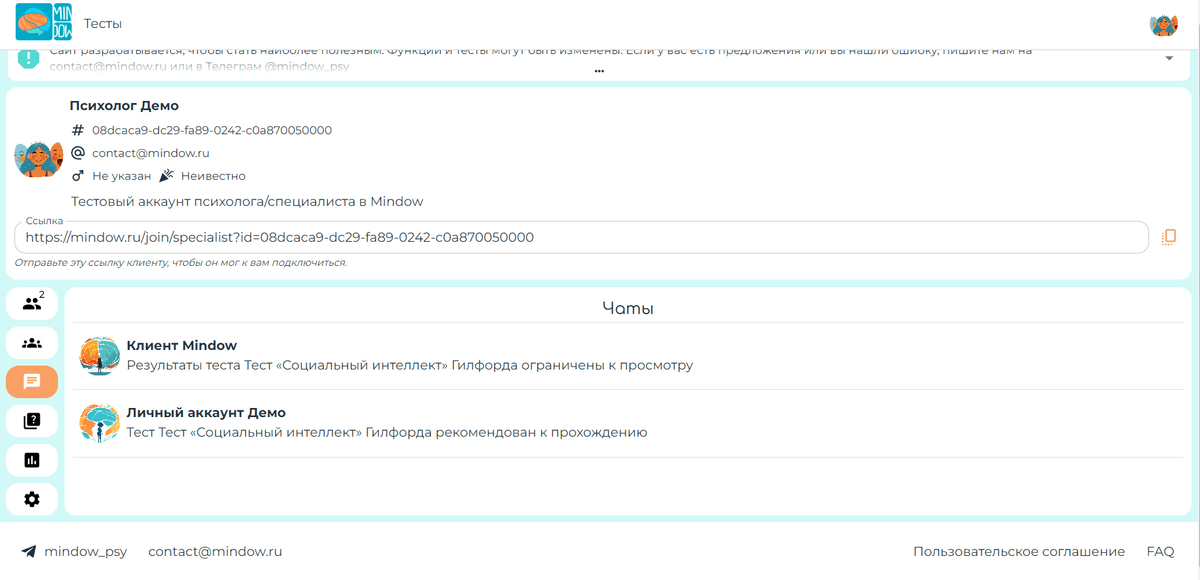1200x580 pixels.
Task: Click the Не указан gender text
Action: pyautogui.click(x=122, y=176)
